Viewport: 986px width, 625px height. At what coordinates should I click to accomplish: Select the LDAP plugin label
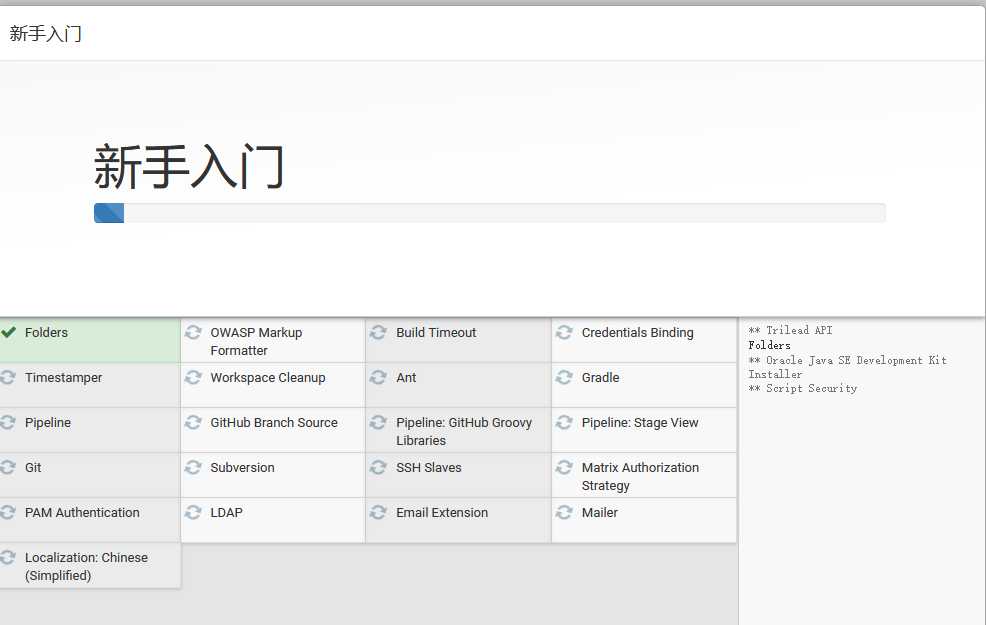click(226, 512)
